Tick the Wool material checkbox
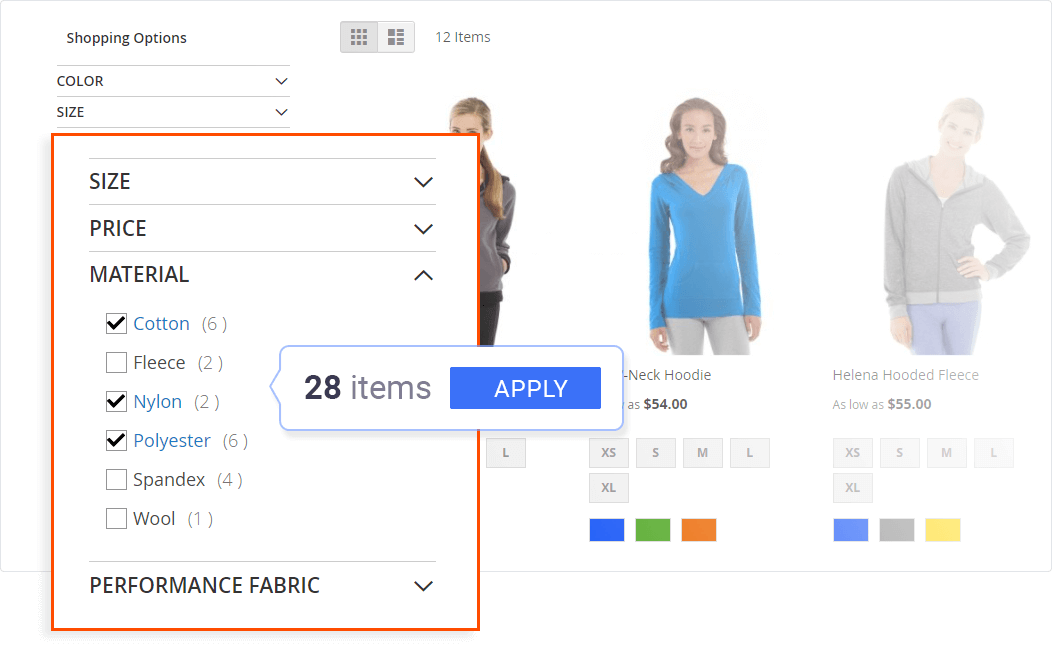The image size is (1052, 664). click(x=116, y=519)
